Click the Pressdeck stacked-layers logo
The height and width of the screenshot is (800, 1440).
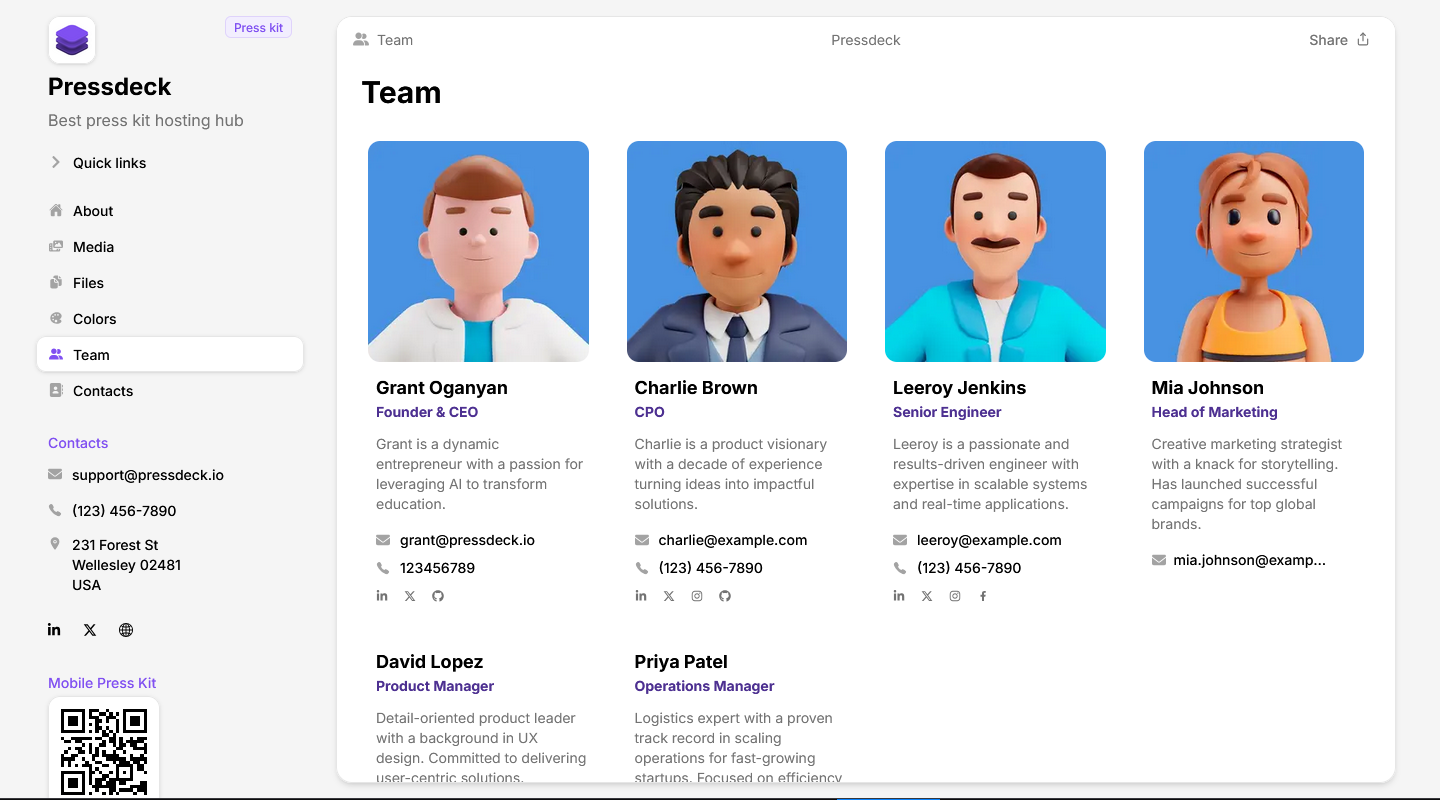coord(72,40)
